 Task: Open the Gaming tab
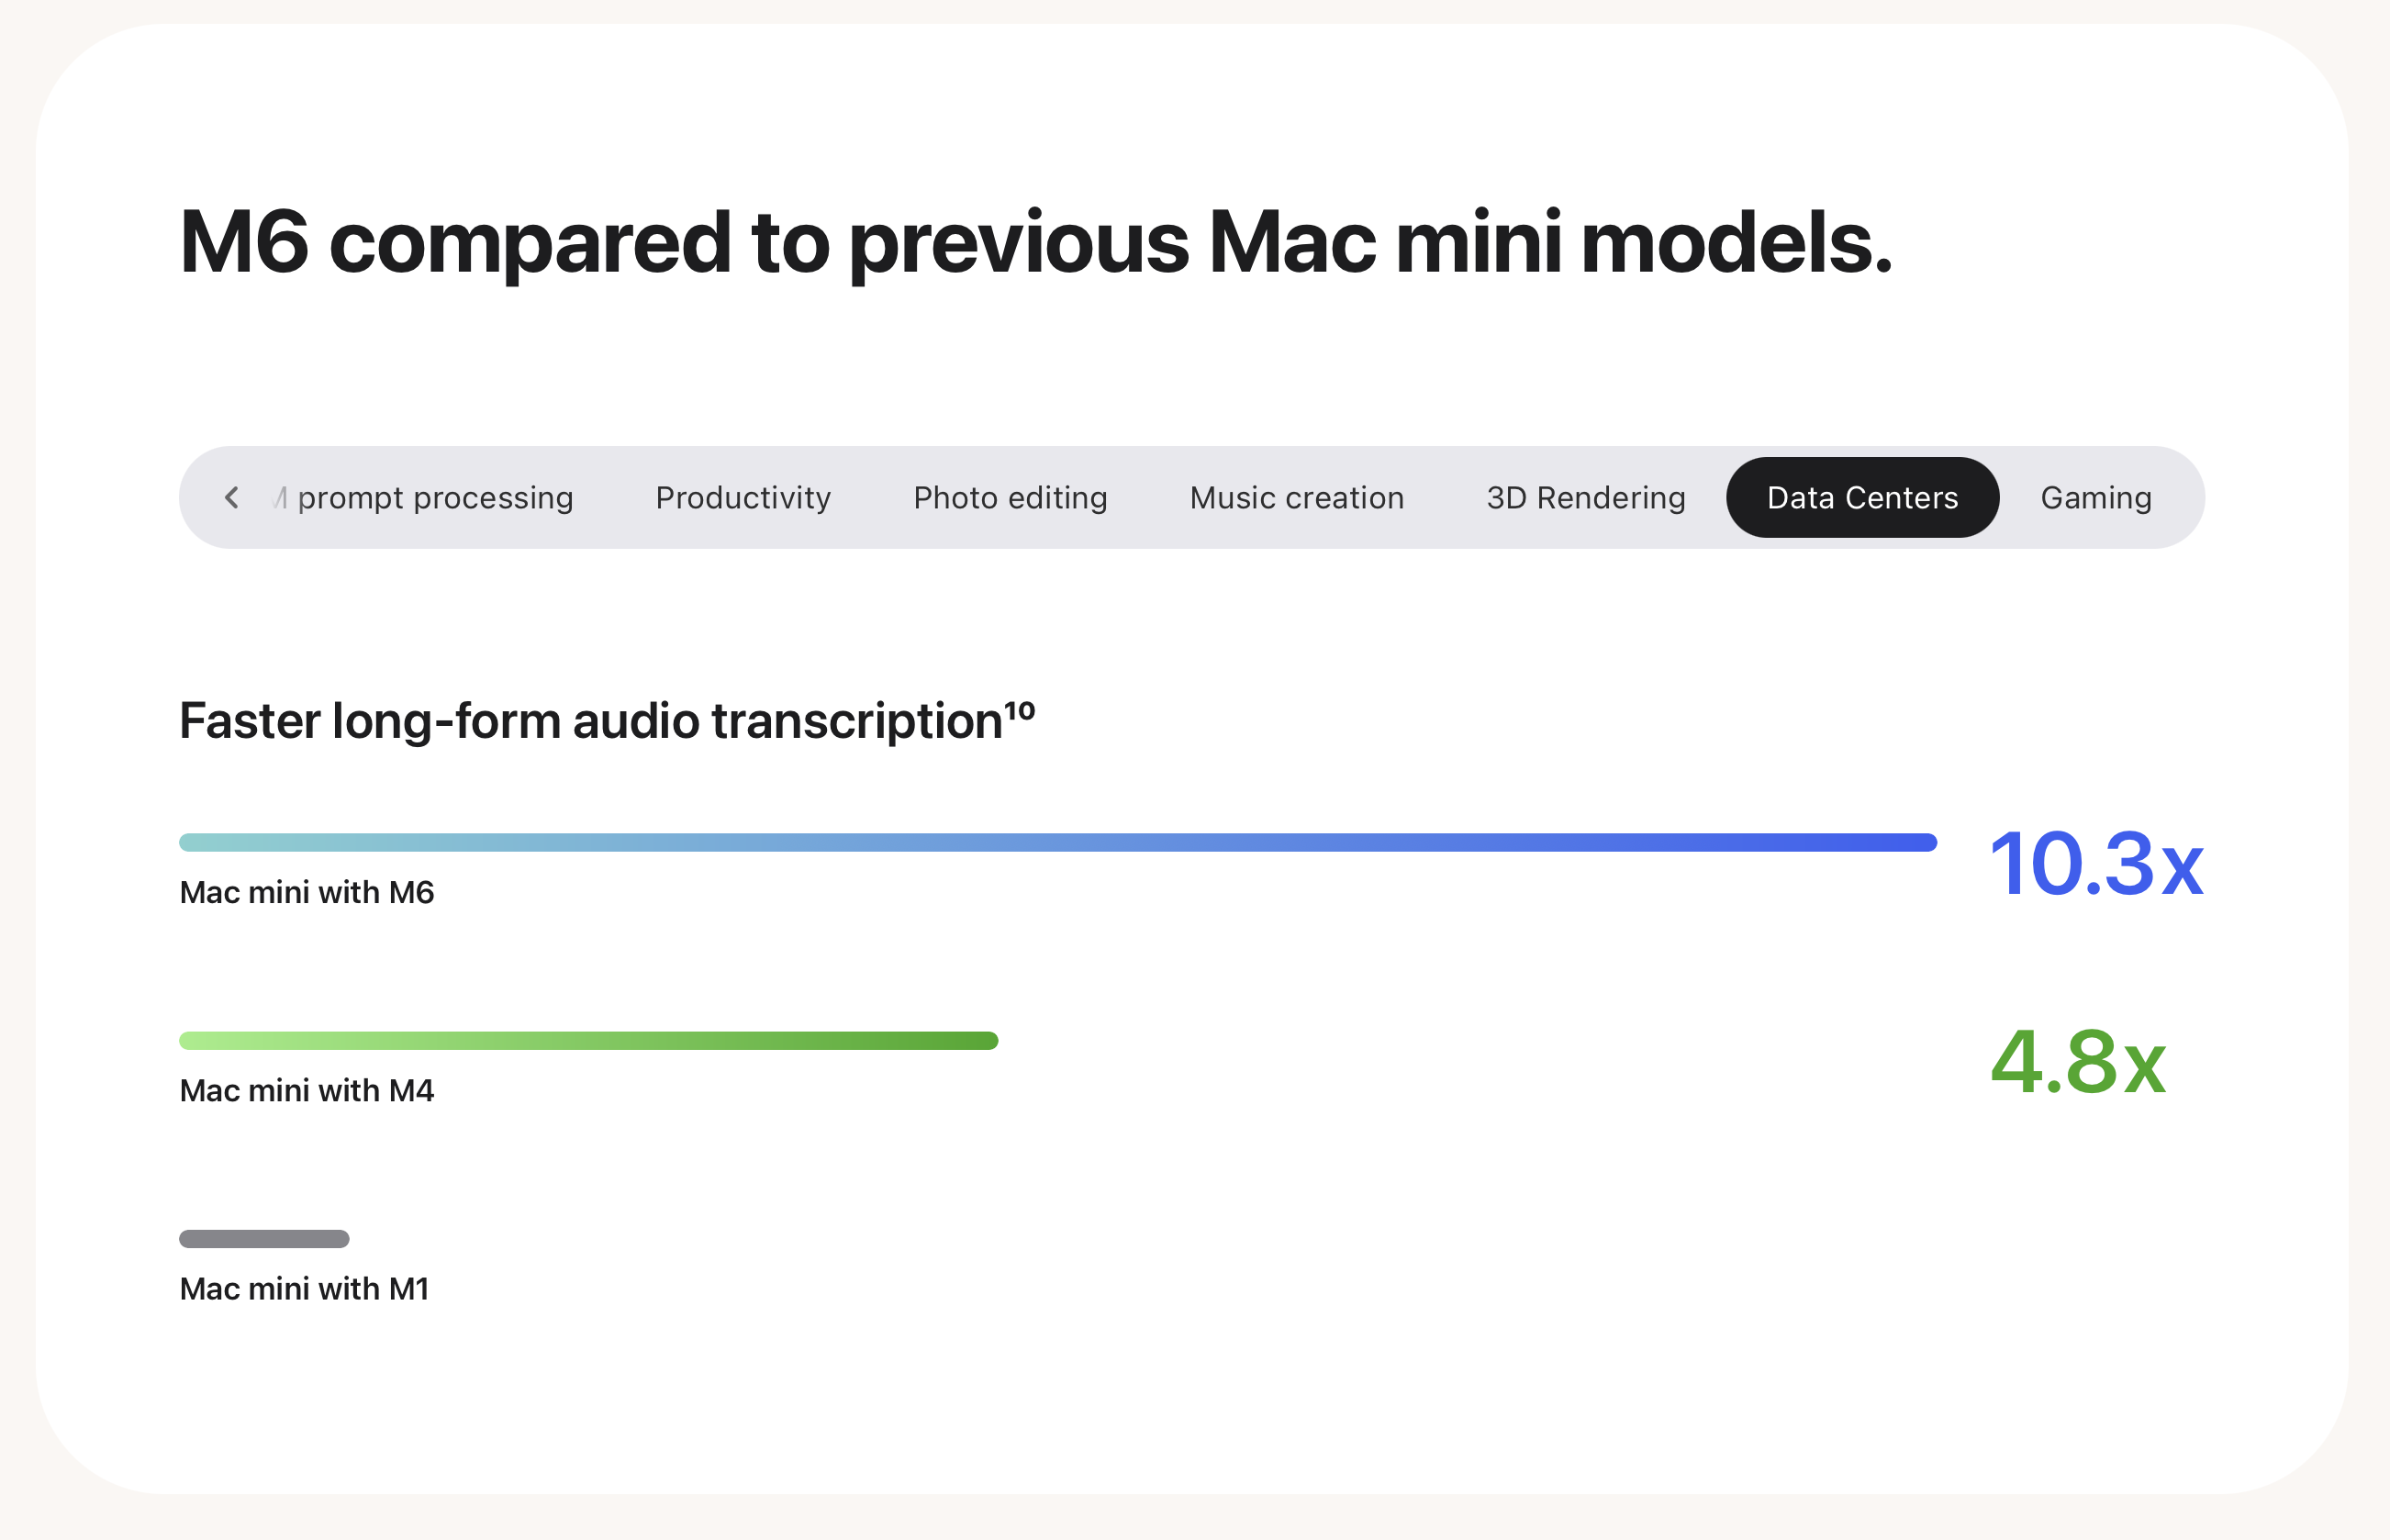click(2095, 497)
